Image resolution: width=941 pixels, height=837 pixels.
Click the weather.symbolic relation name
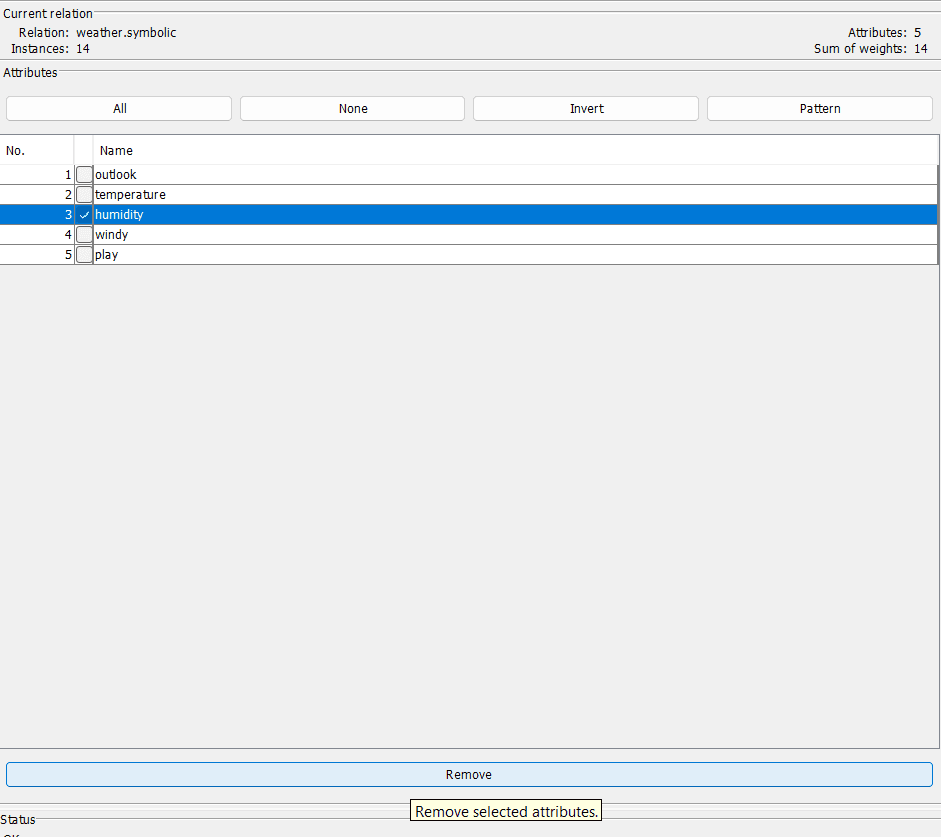(x=126, y=33)
